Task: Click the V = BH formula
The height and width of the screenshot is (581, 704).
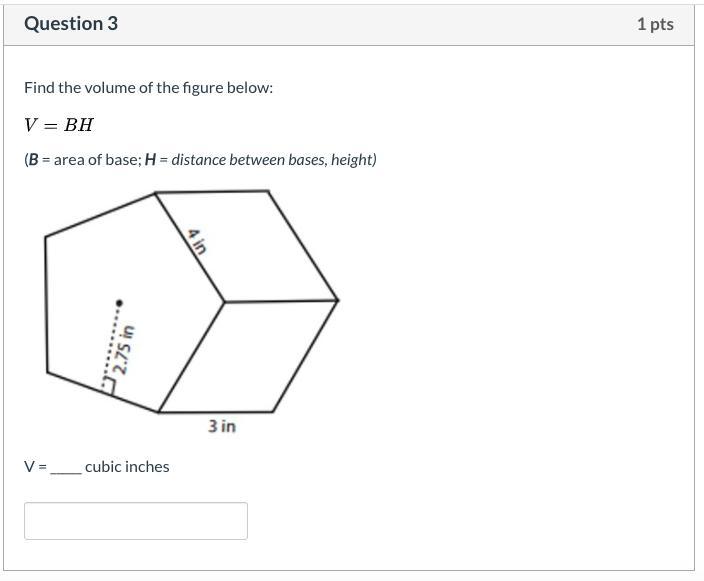Action: 59,125
